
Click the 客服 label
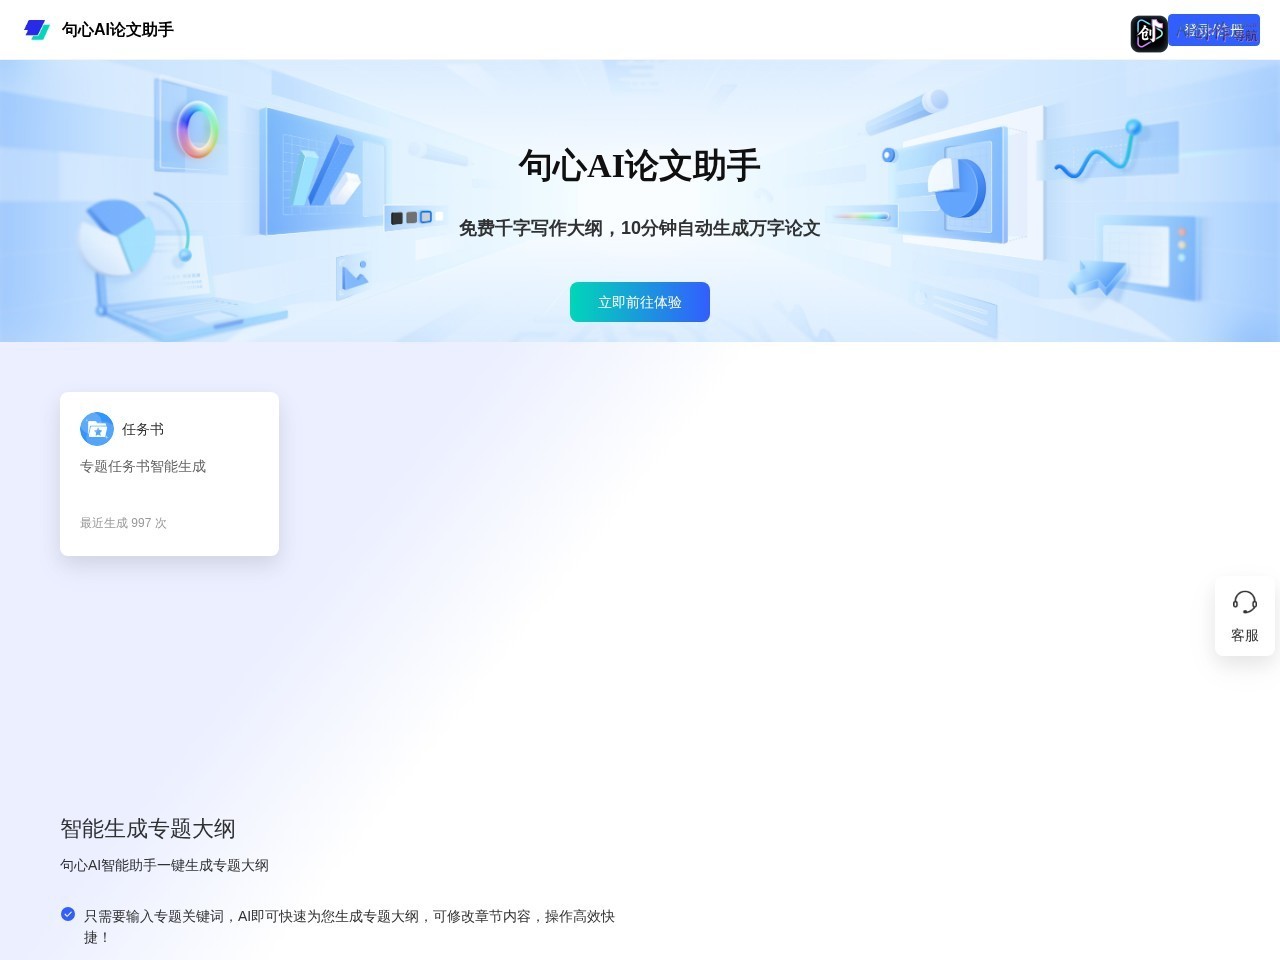pos(1245,636)
